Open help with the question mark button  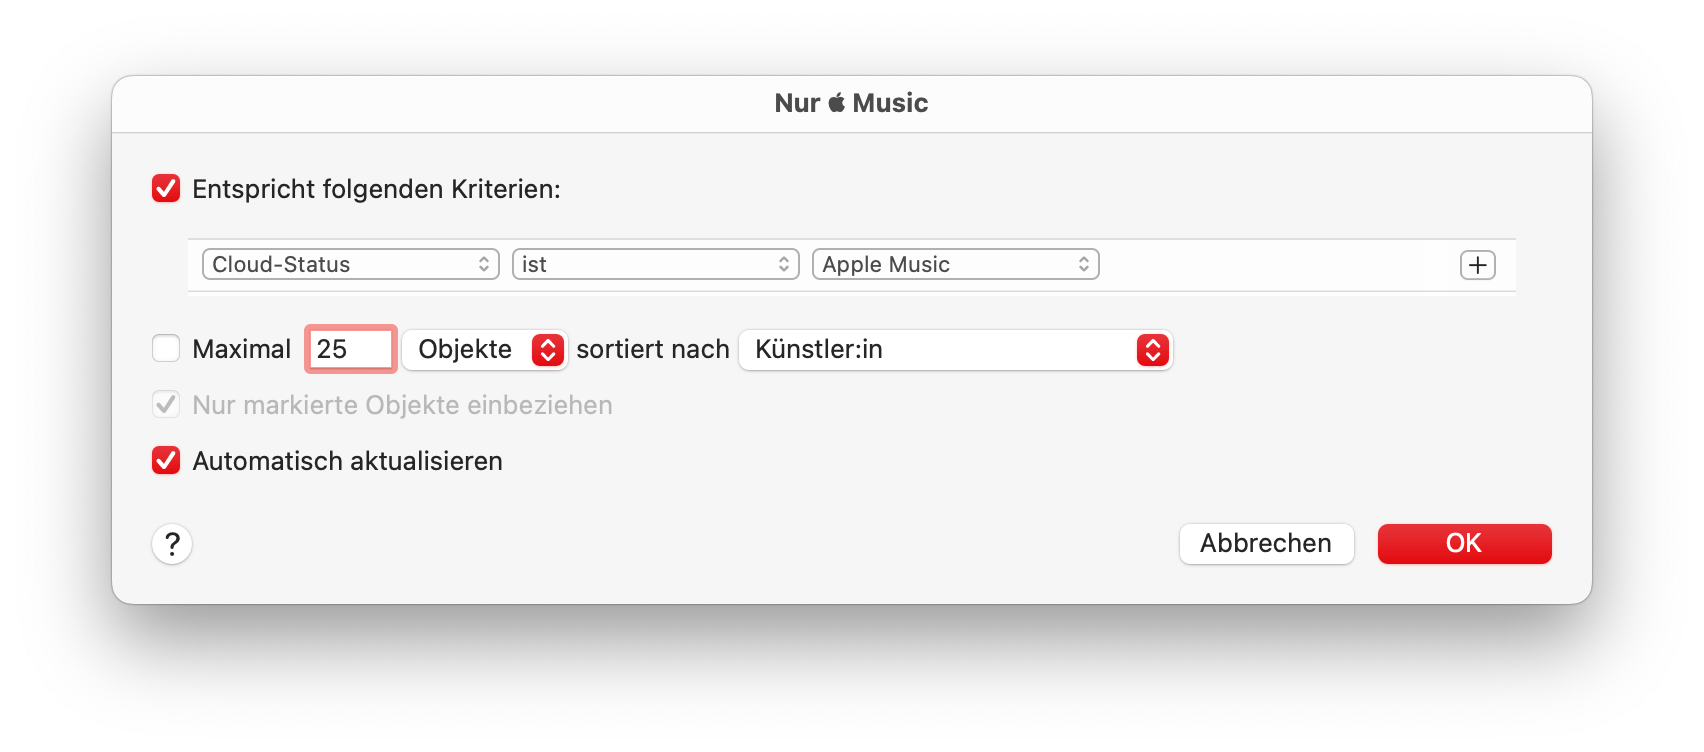(x=172, y=544)
